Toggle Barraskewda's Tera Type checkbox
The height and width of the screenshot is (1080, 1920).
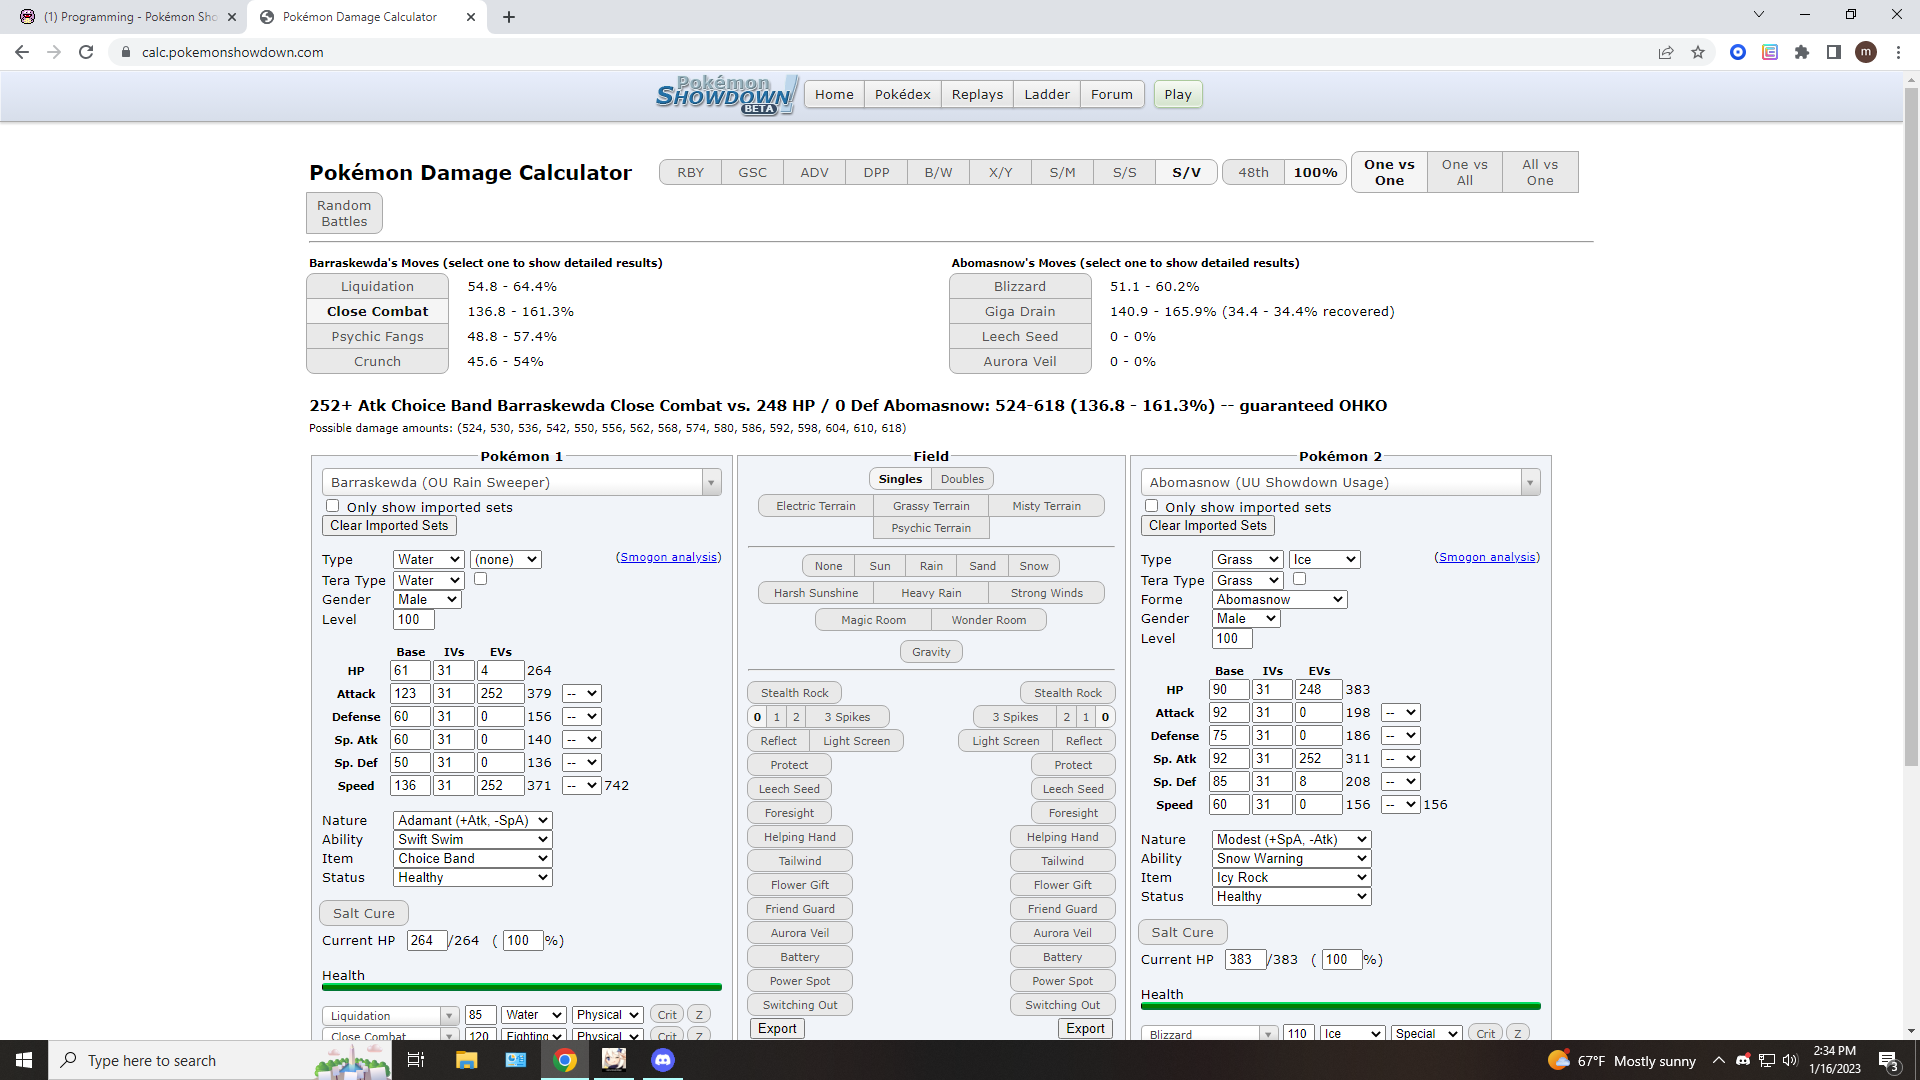[x=481, y=579]
